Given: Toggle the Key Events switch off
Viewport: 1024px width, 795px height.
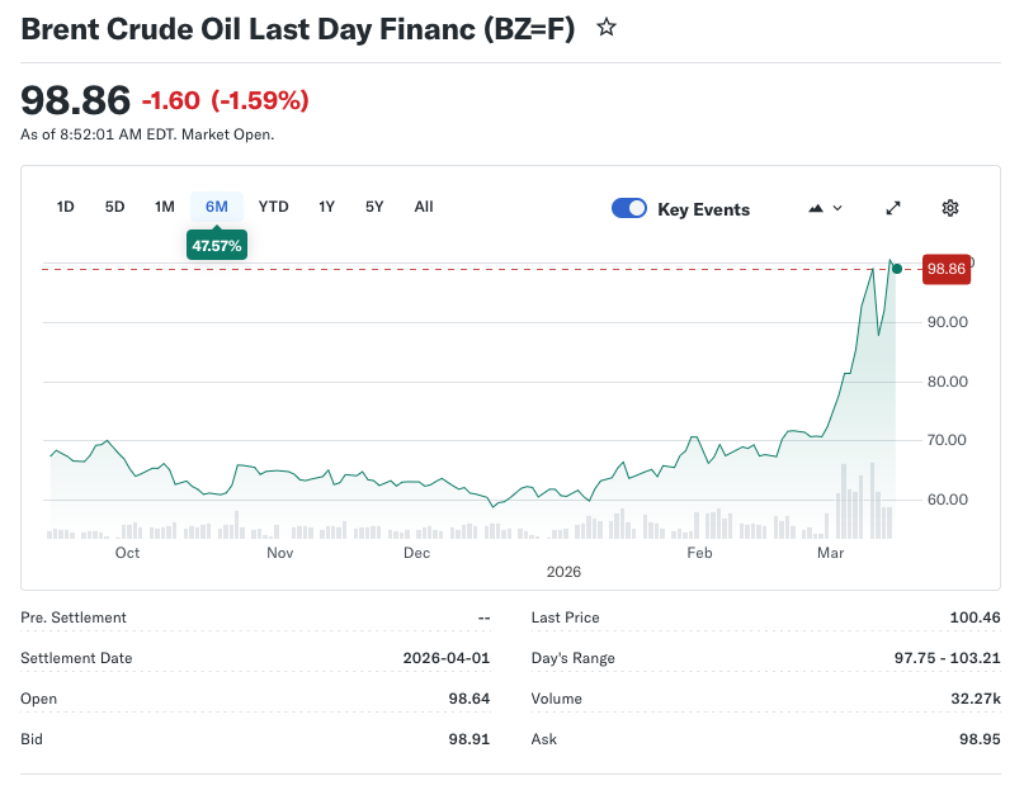Looking at the screenshot, I should coord(629,208).
